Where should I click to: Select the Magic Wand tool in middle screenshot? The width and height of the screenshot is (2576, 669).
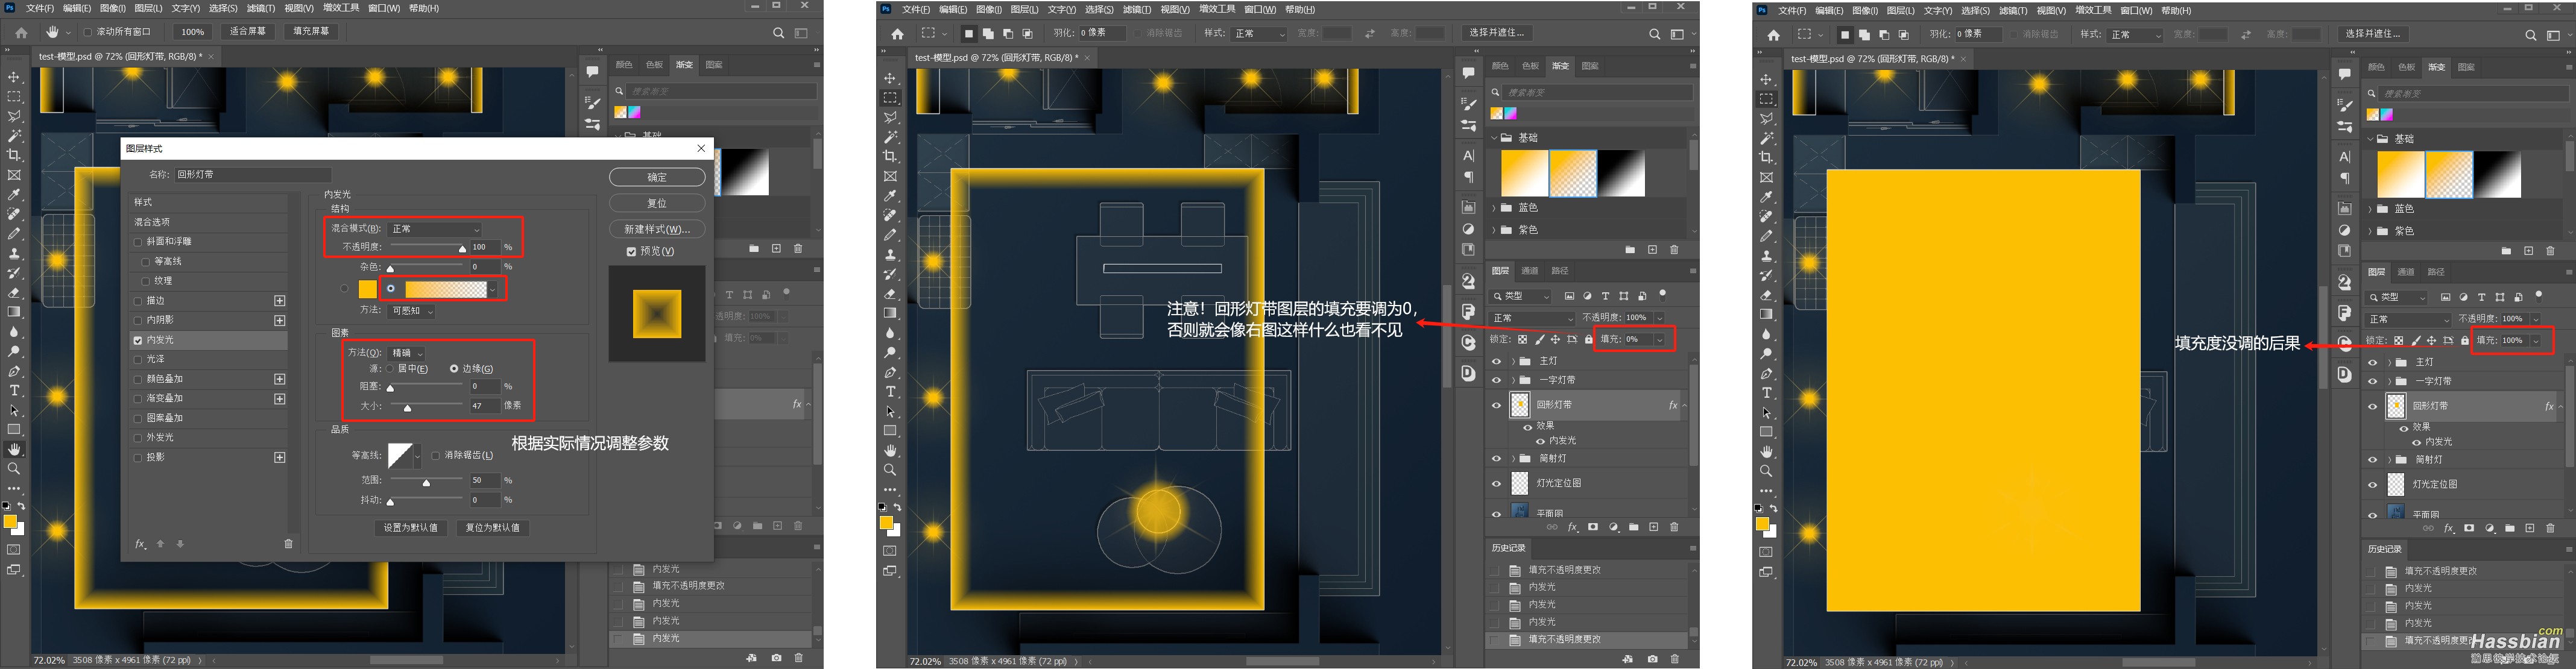click(890, 137)
